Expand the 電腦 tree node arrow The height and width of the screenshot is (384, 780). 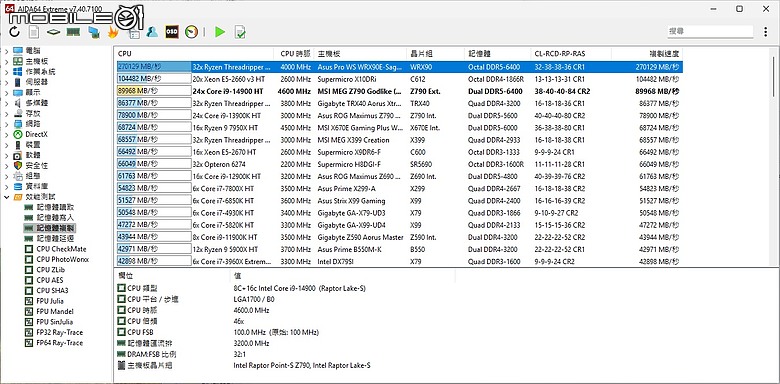pos(6,50)
